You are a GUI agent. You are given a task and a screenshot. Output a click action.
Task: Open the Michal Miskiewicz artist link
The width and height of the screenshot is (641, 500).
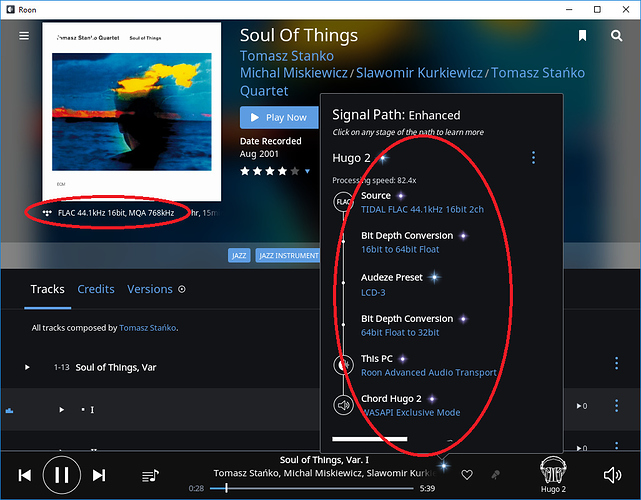click(294, 73)
